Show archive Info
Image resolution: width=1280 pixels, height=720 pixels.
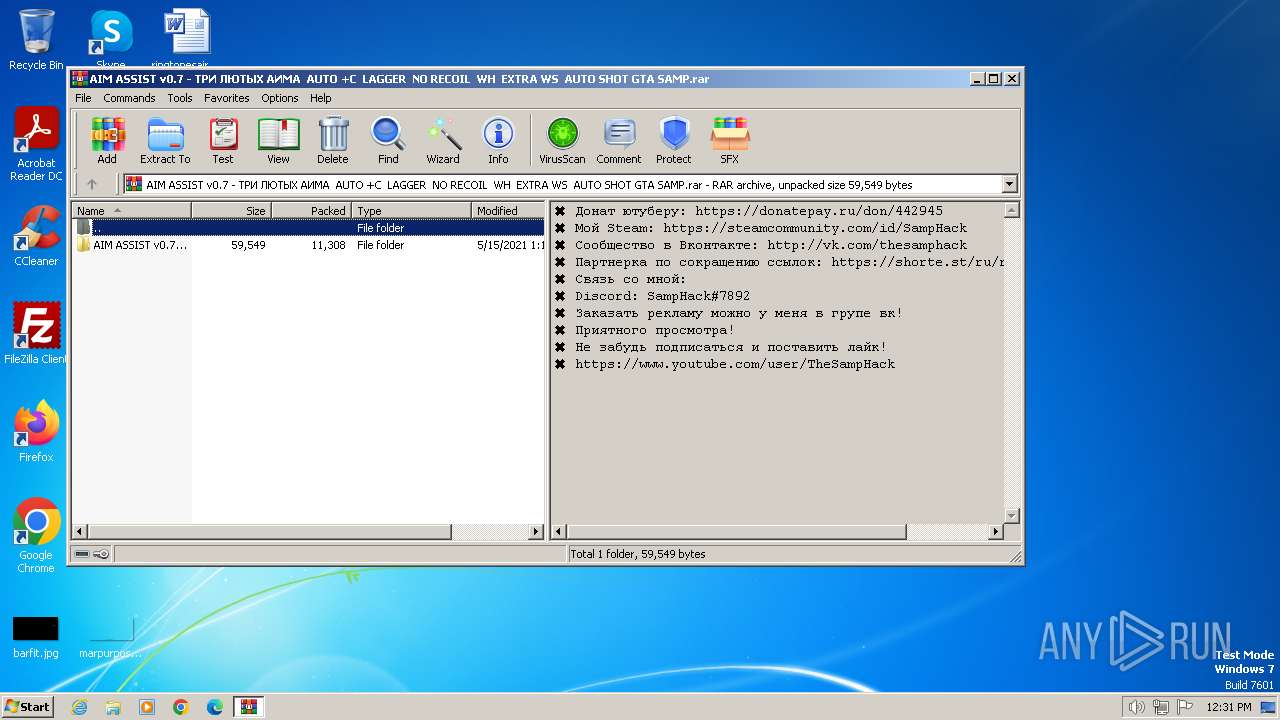point(498,141)
